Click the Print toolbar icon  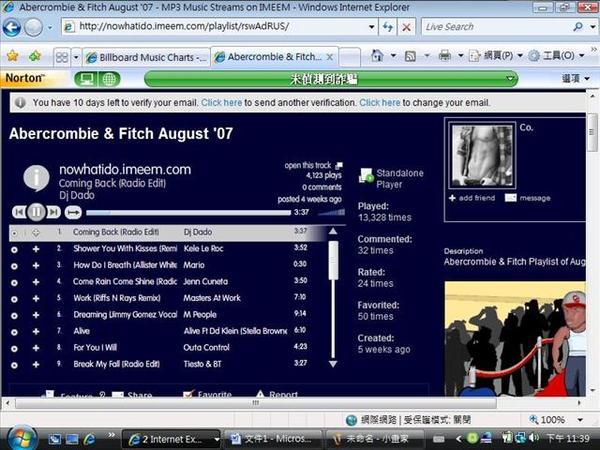445,56
